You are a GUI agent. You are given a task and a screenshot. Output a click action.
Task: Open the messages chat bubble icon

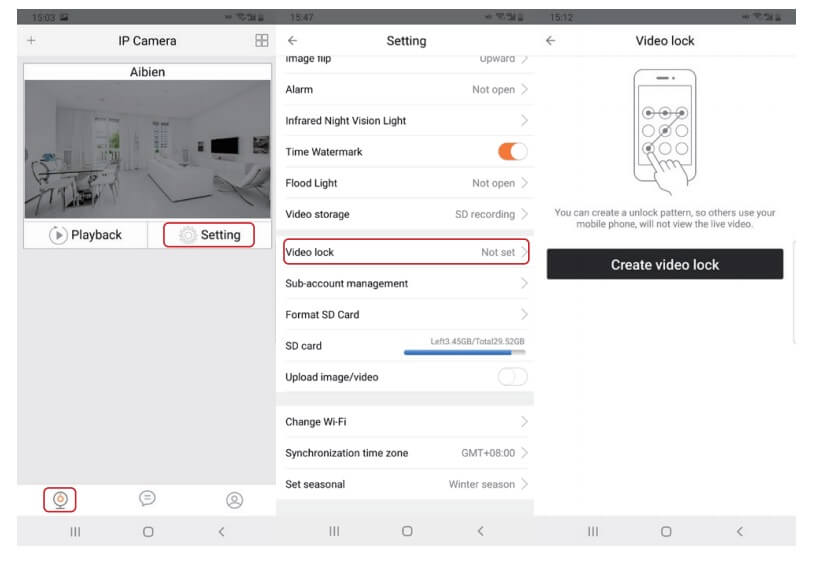pos(147,499)
